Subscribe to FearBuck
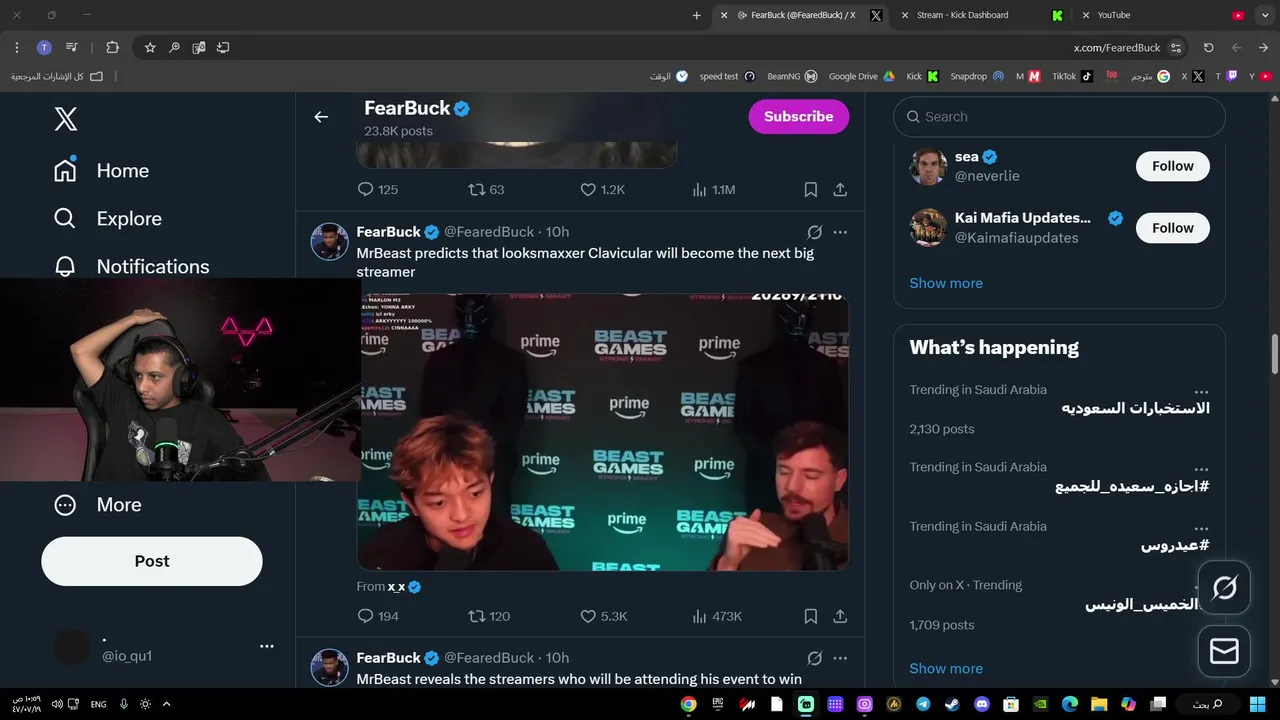This screenshot has height=720, width=1280. [x=798, y=117]
